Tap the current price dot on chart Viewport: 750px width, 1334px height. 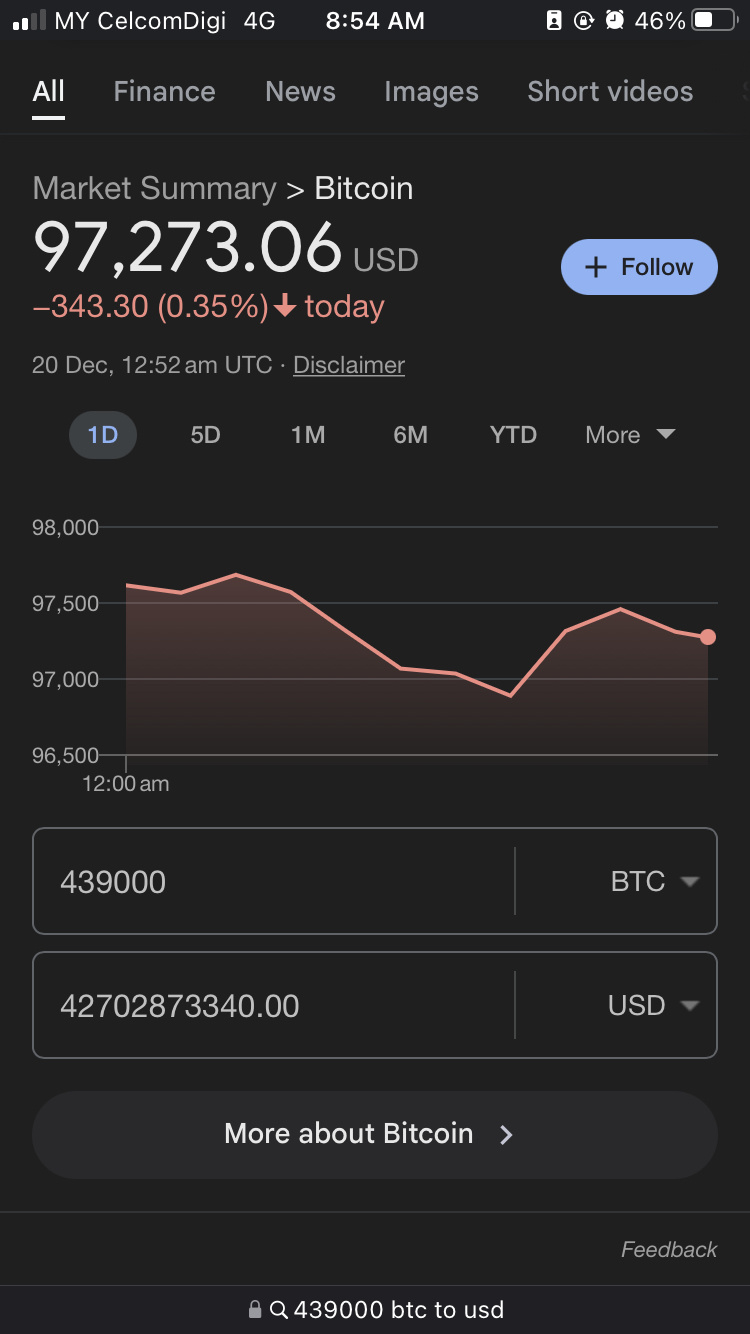pos(708,637)
